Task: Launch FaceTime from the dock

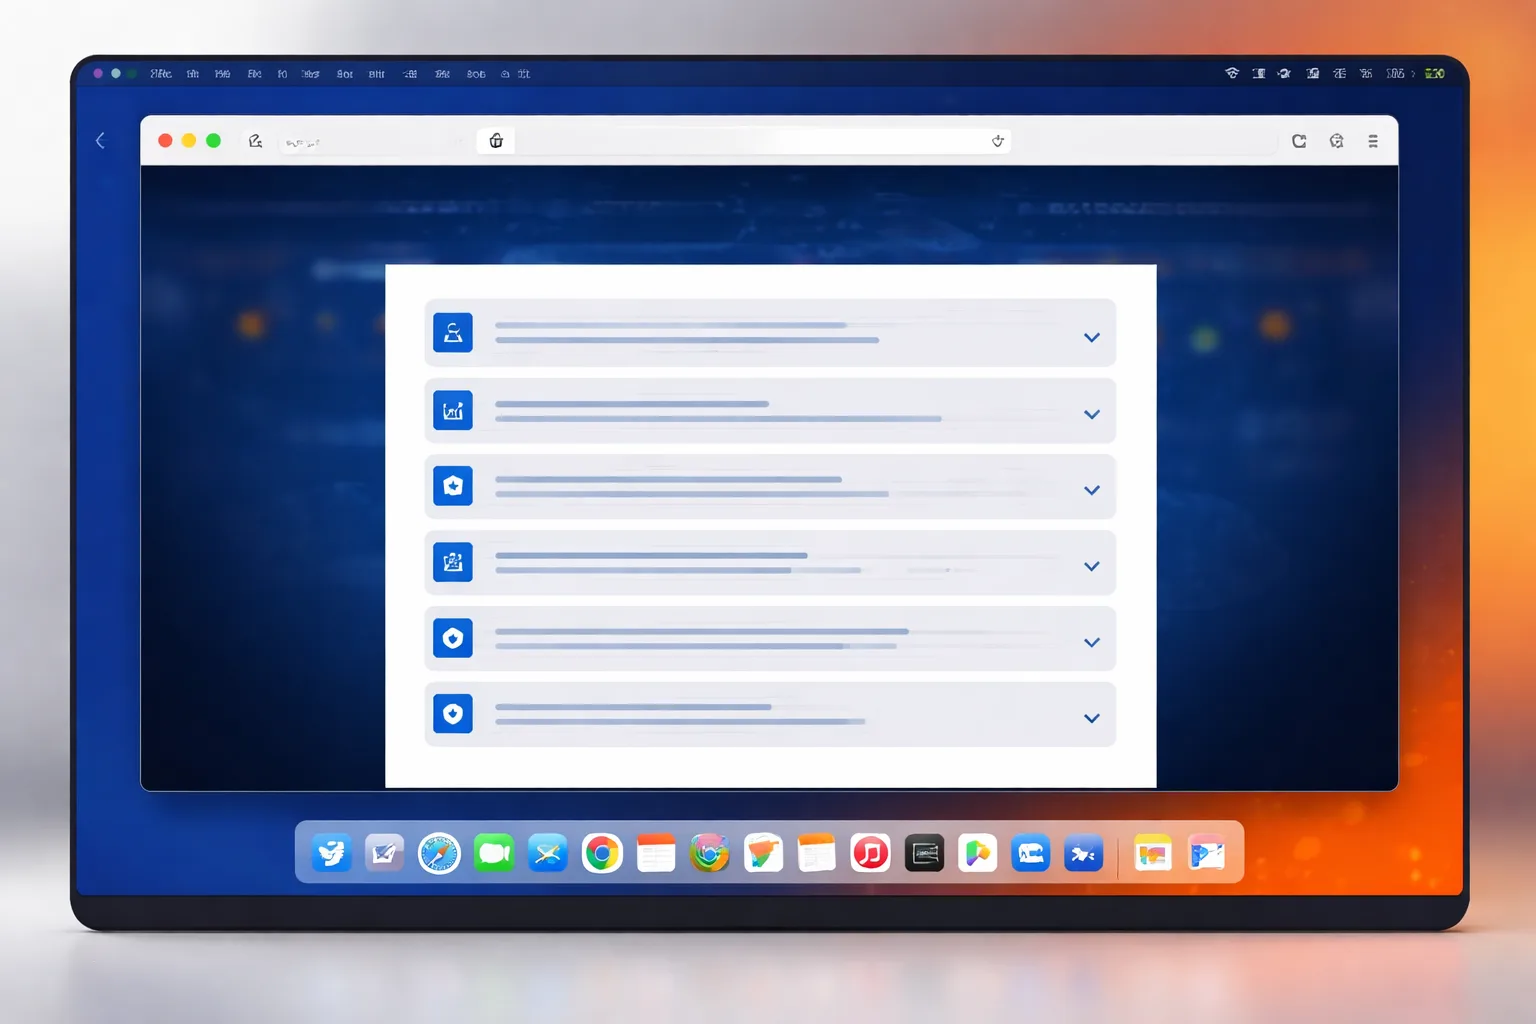Action: click(494, 853)
